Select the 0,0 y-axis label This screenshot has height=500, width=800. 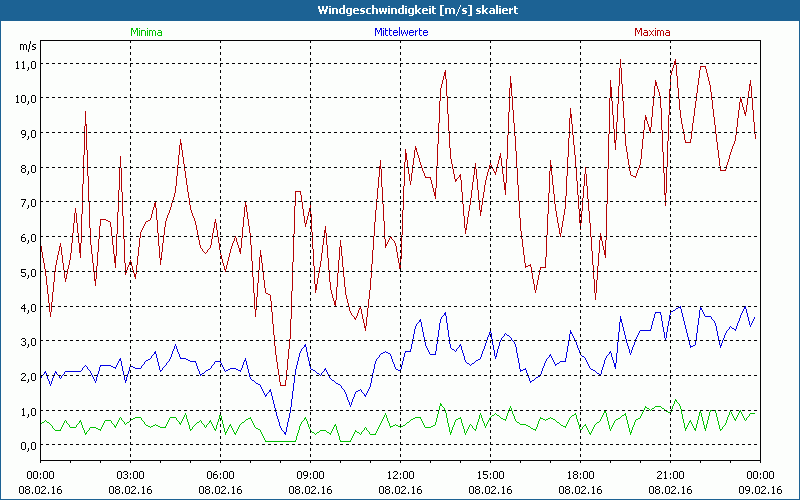coord(27,446)
